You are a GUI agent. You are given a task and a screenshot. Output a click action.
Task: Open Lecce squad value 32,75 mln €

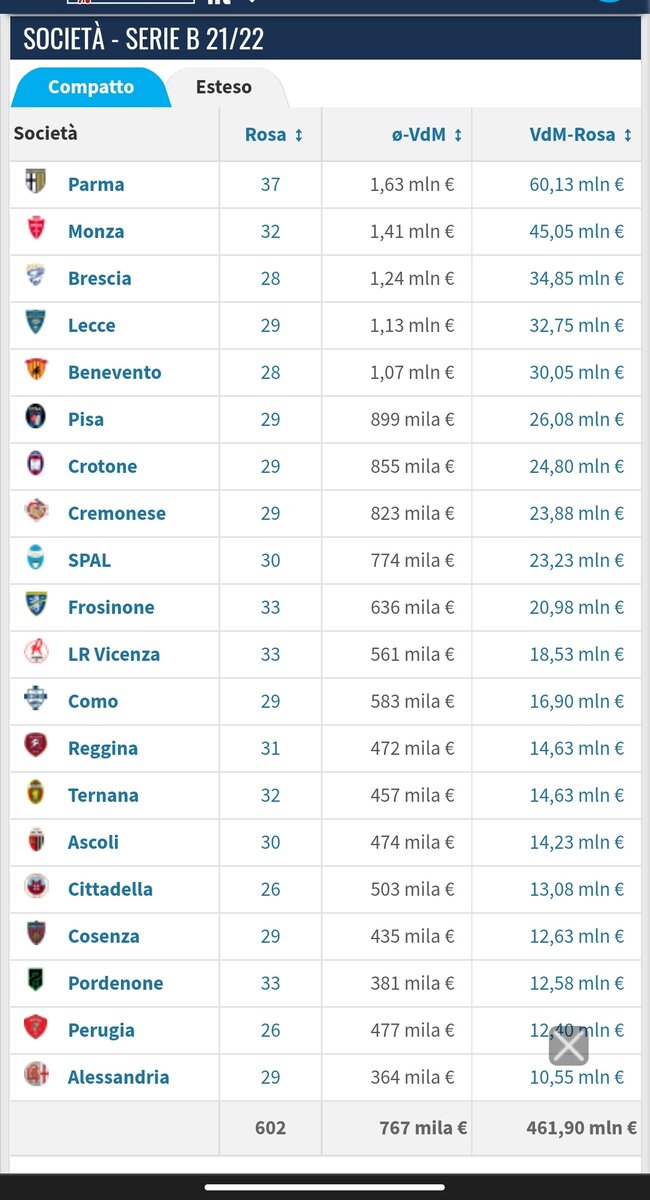(577, 325)
